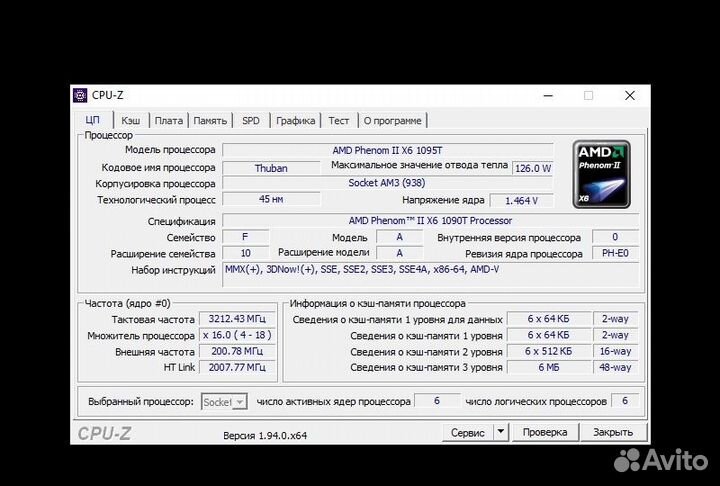This screenshot has width=720, height=486.
Task: Click the Внутренняя версия процессора value 0
Action: pos(616,237)
